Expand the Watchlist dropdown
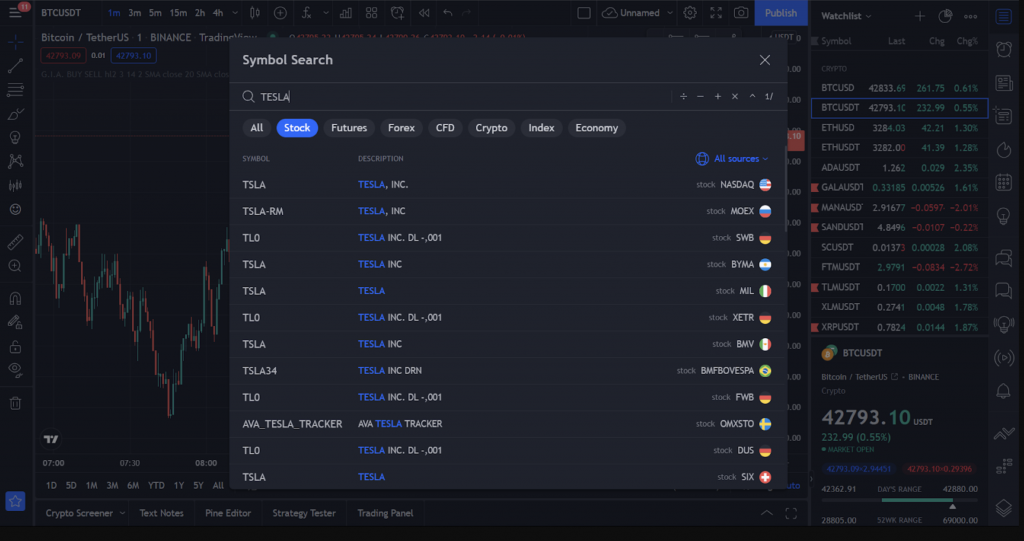The width and height of the screenshot is (1024, 541). (846, 16)
